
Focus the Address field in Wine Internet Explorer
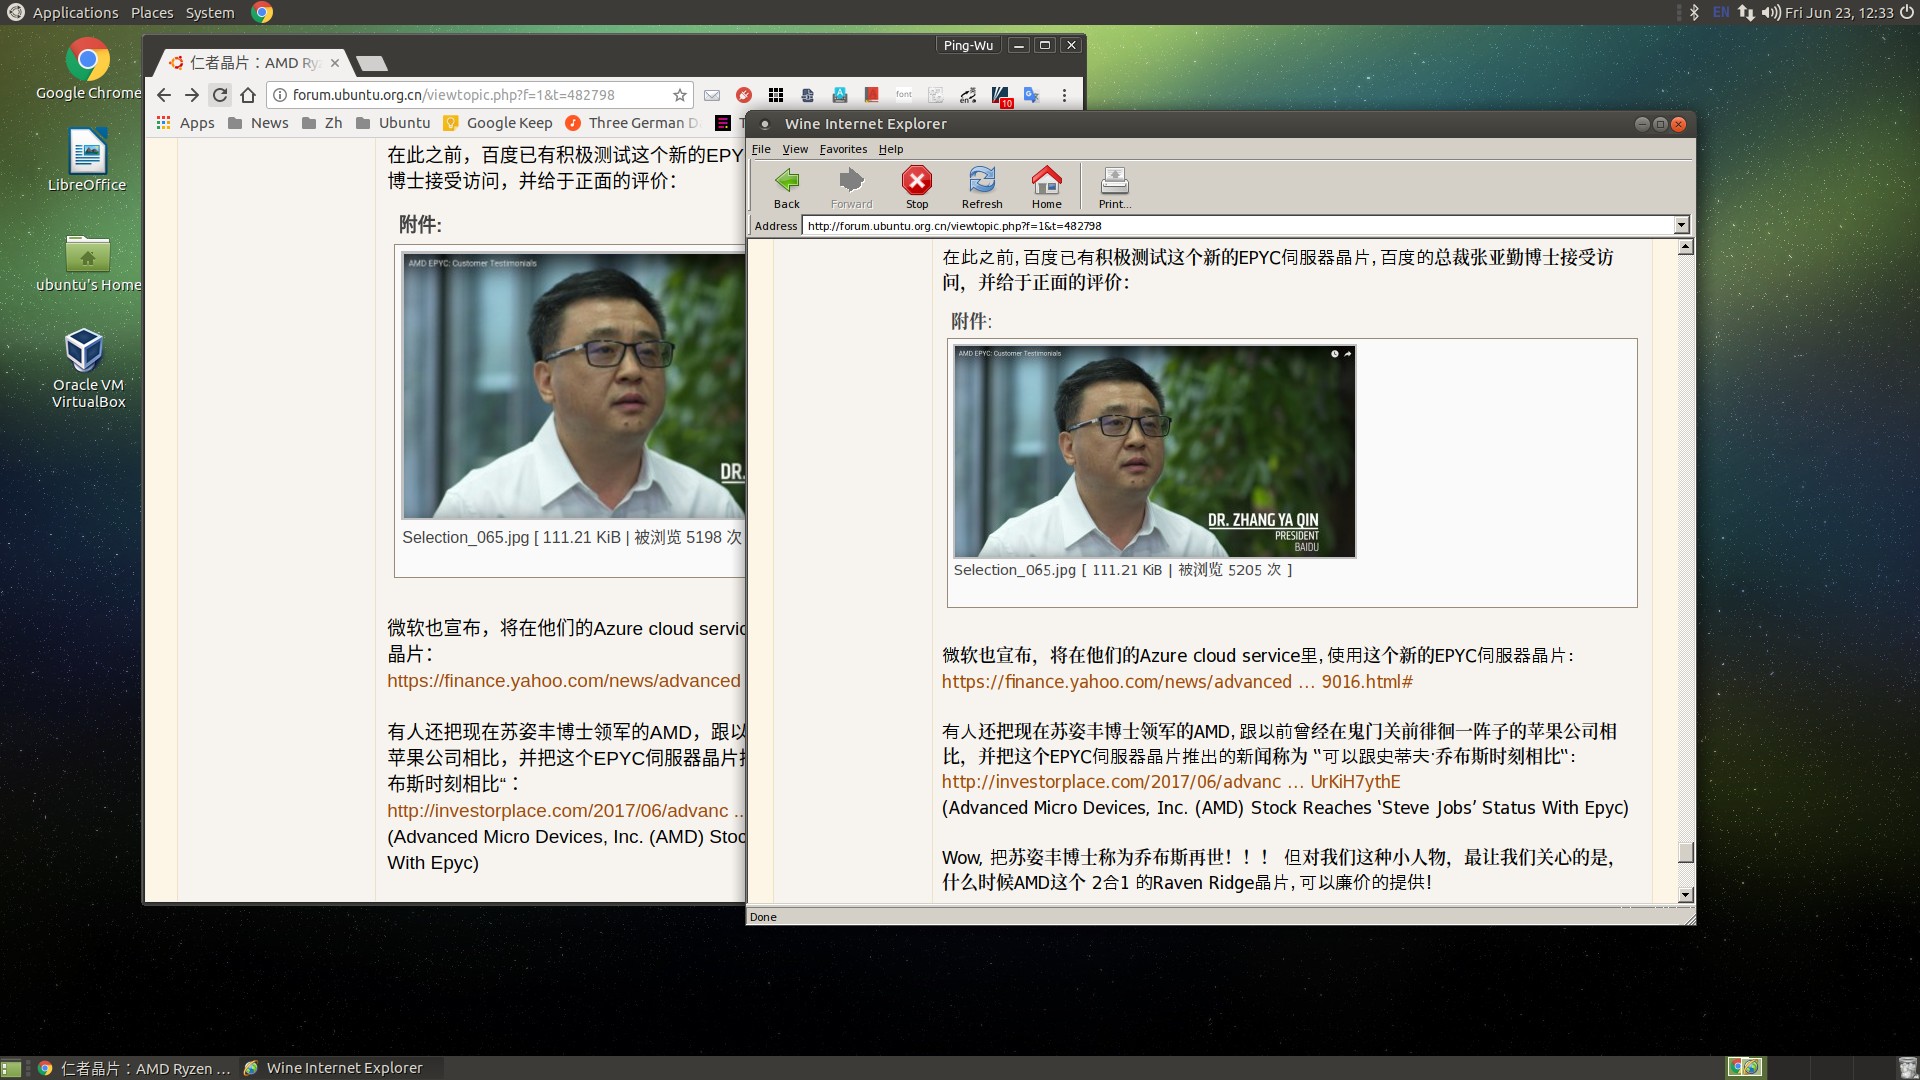click(1238, 226)
